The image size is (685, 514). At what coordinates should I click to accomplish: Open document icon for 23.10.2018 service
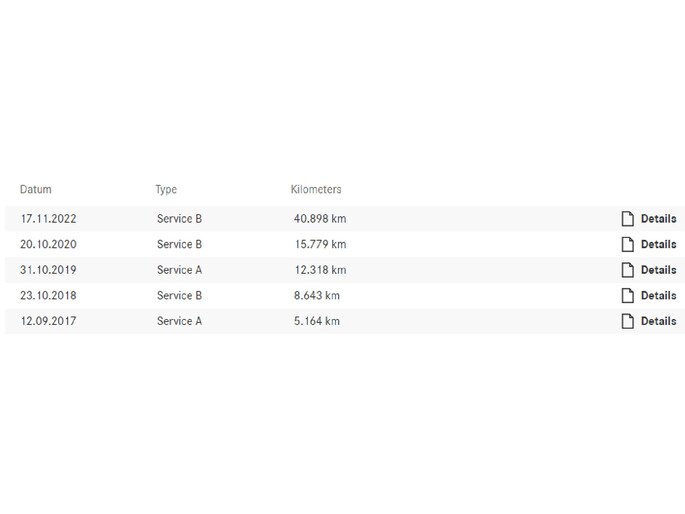(x=627, y=296)
